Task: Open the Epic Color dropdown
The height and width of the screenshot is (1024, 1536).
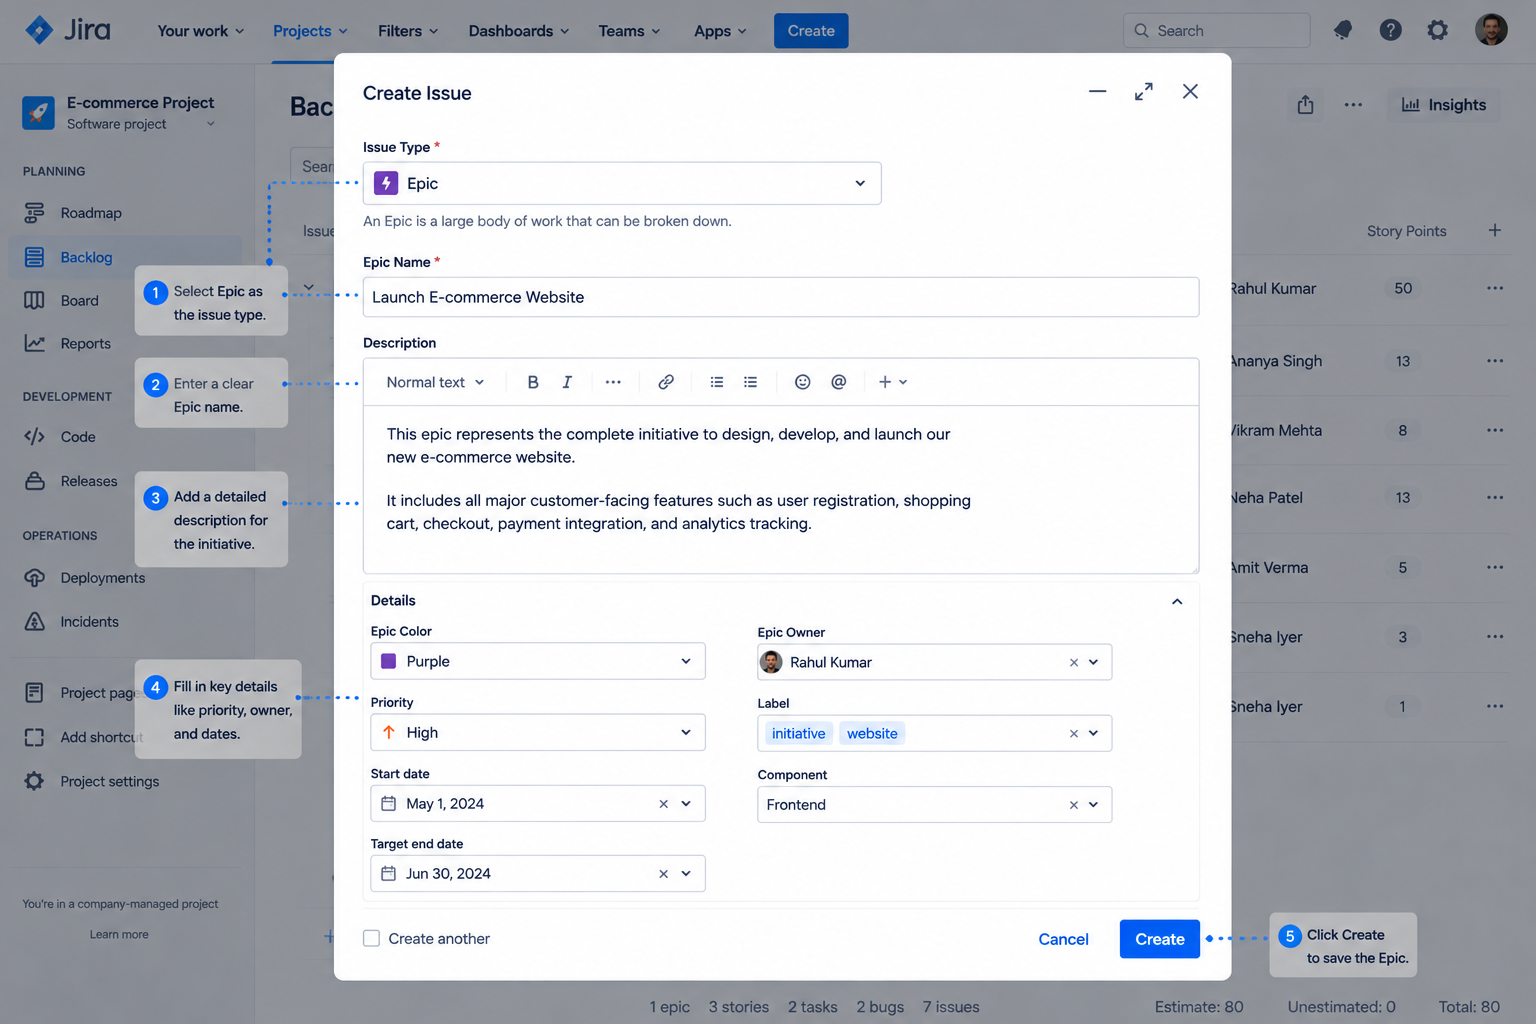Action: point(538,661)
